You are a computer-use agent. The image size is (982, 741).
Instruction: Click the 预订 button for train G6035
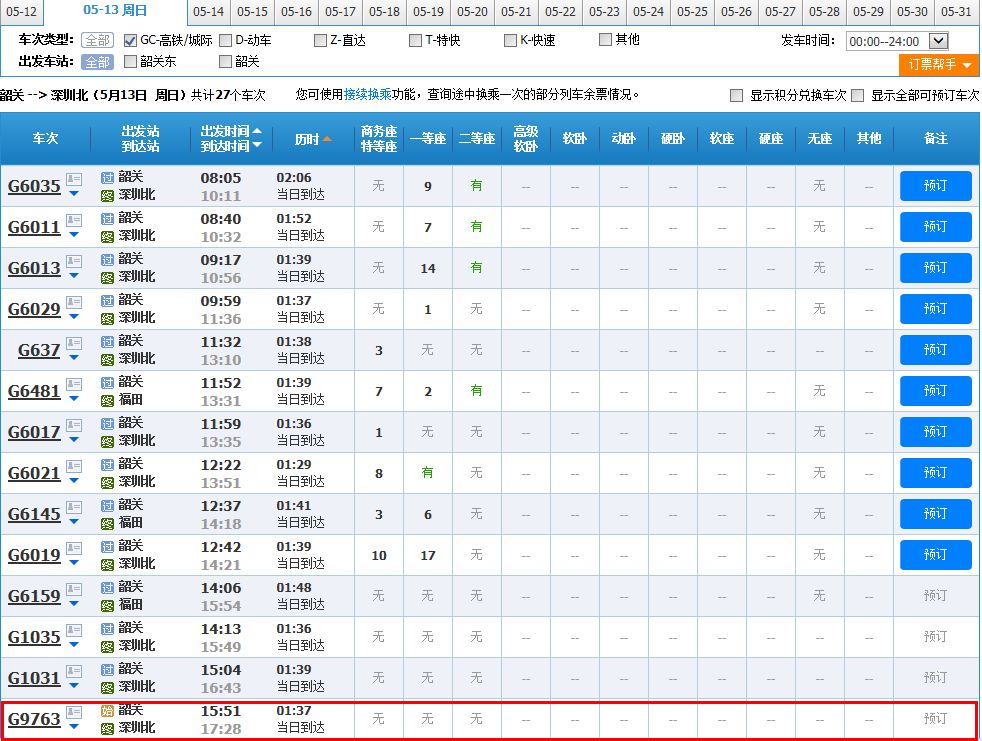coord(935,186)
